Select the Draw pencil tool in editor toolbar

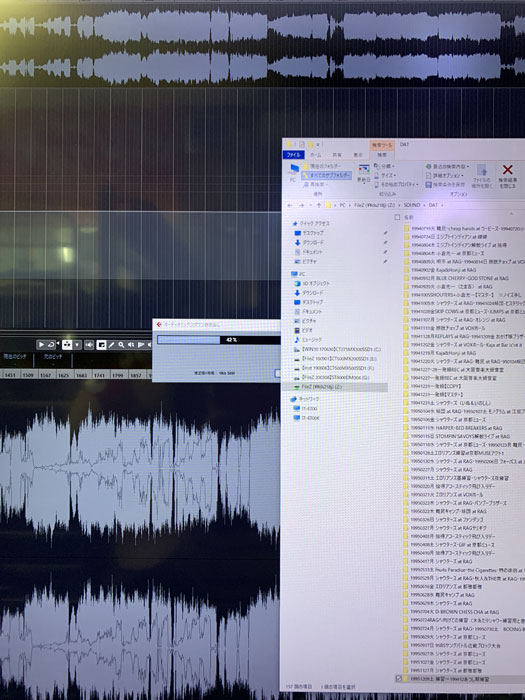pyautogui.click(x=111, y=345)
